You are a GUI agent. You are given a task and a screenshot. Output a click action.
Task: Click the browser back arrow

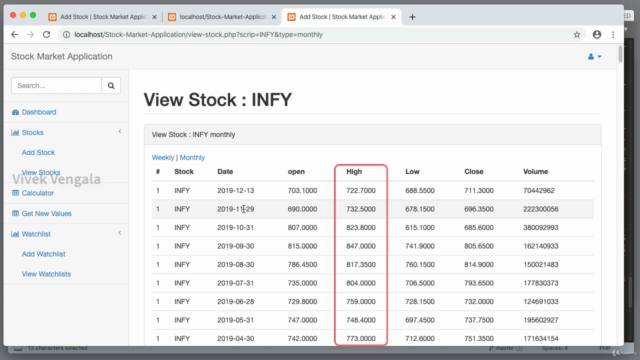pos(15,35)
